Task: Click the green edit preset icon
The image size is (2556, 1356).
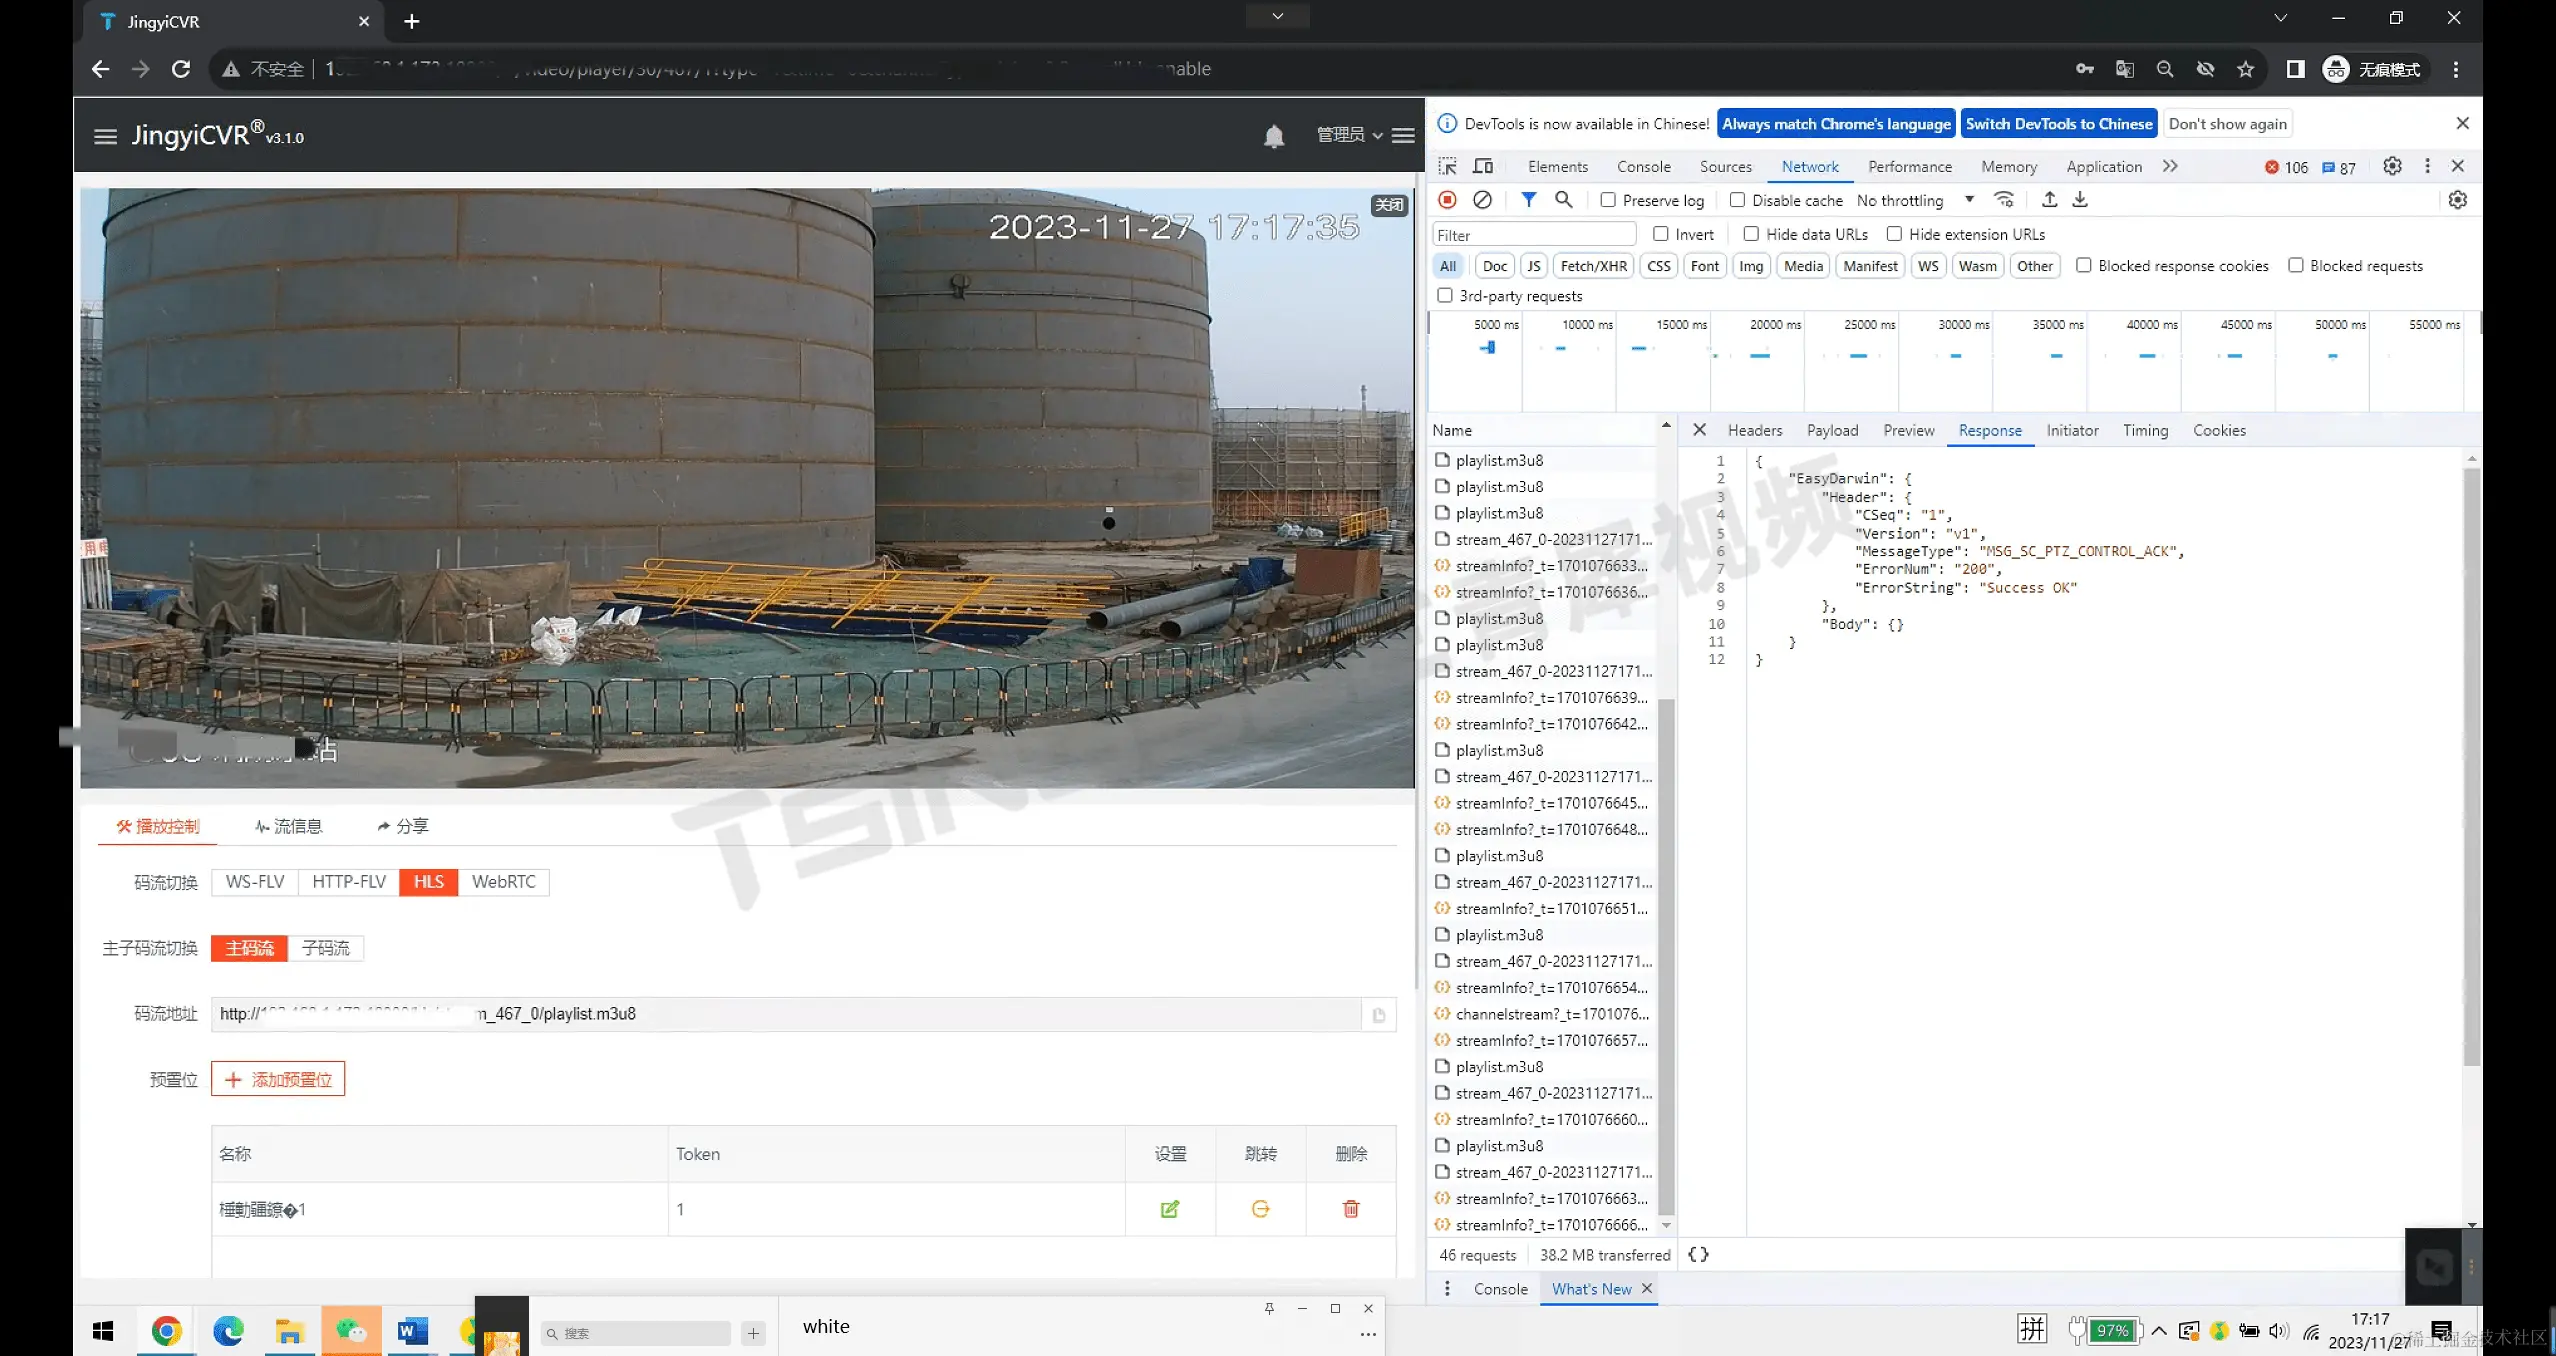Action: tap(1169, 1209)
